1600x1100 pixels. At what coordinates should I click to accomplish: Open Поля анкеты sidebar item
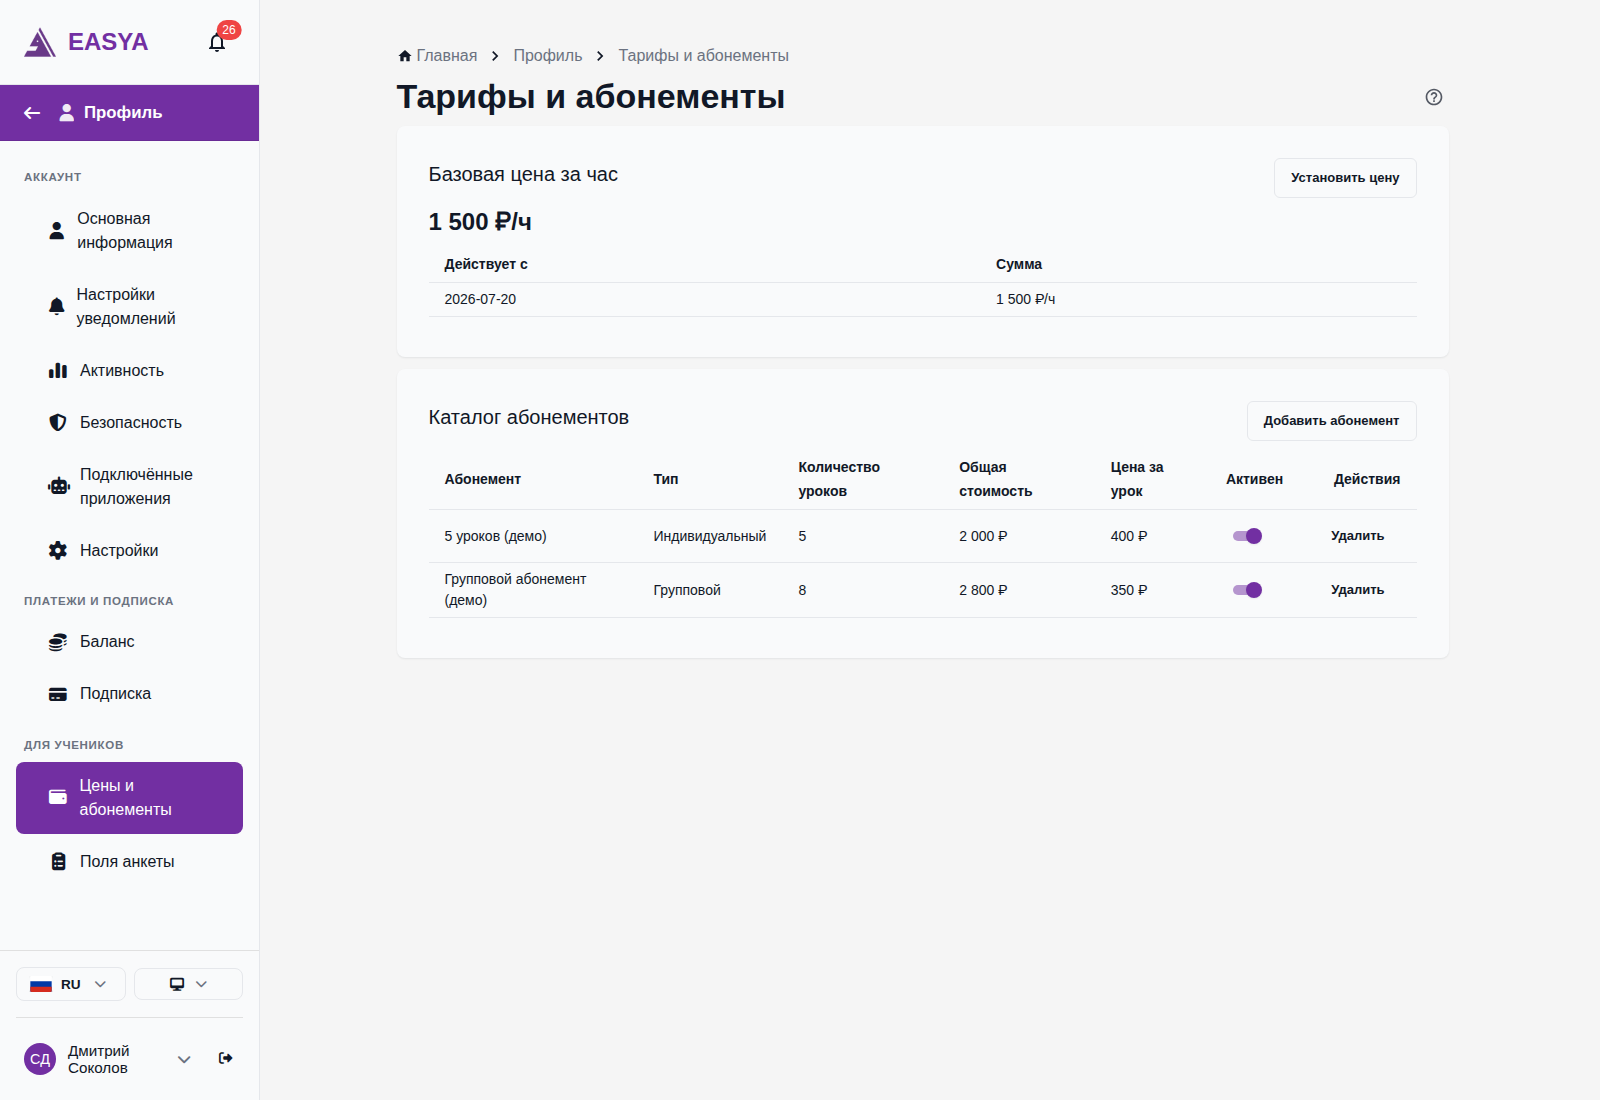click(130, 862)
